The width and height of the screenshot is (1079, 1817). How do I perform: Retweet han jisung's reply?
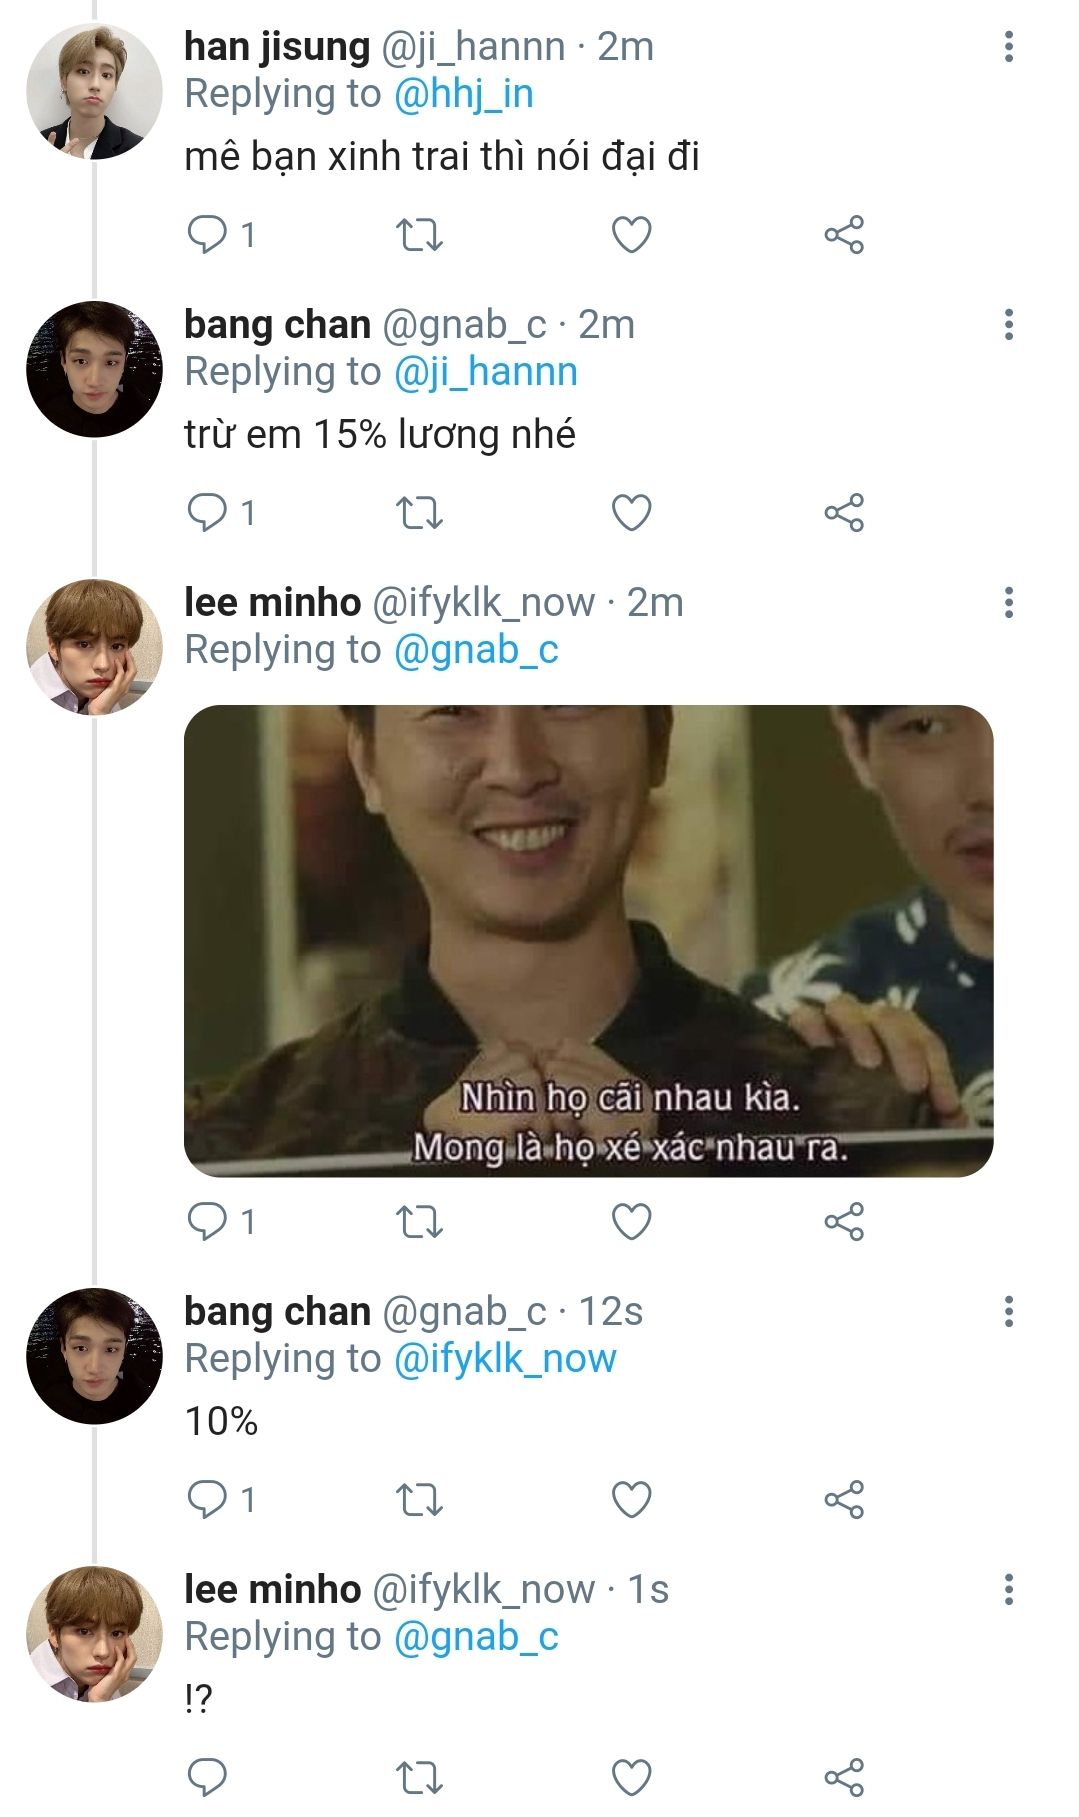(x=420, y=235)
